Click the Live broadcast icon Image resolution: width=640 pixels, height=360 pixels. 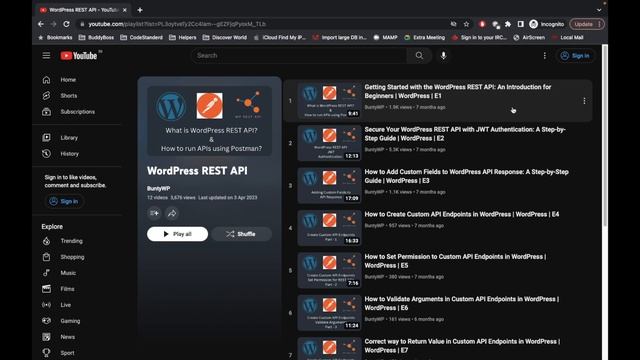[x=47, y=304]
